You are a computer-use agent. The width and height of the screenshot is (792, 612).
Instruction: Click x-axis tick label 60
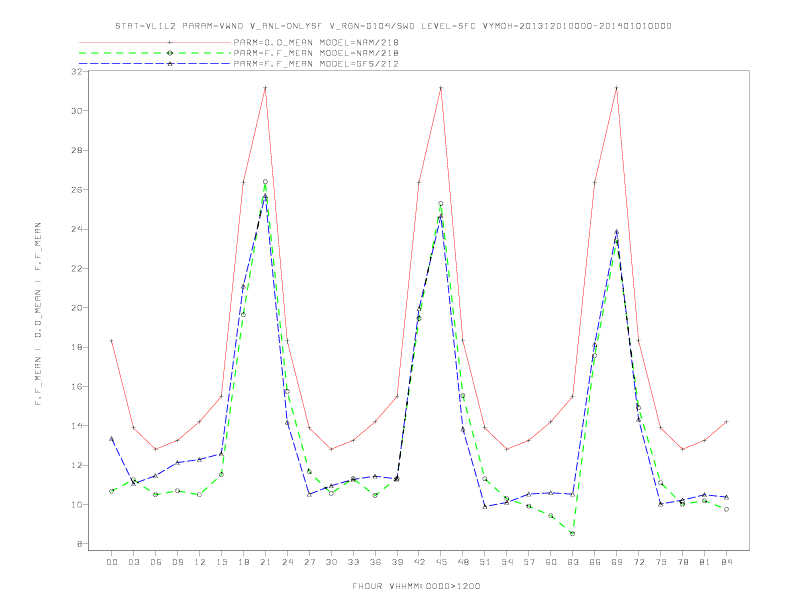[551, 562]
